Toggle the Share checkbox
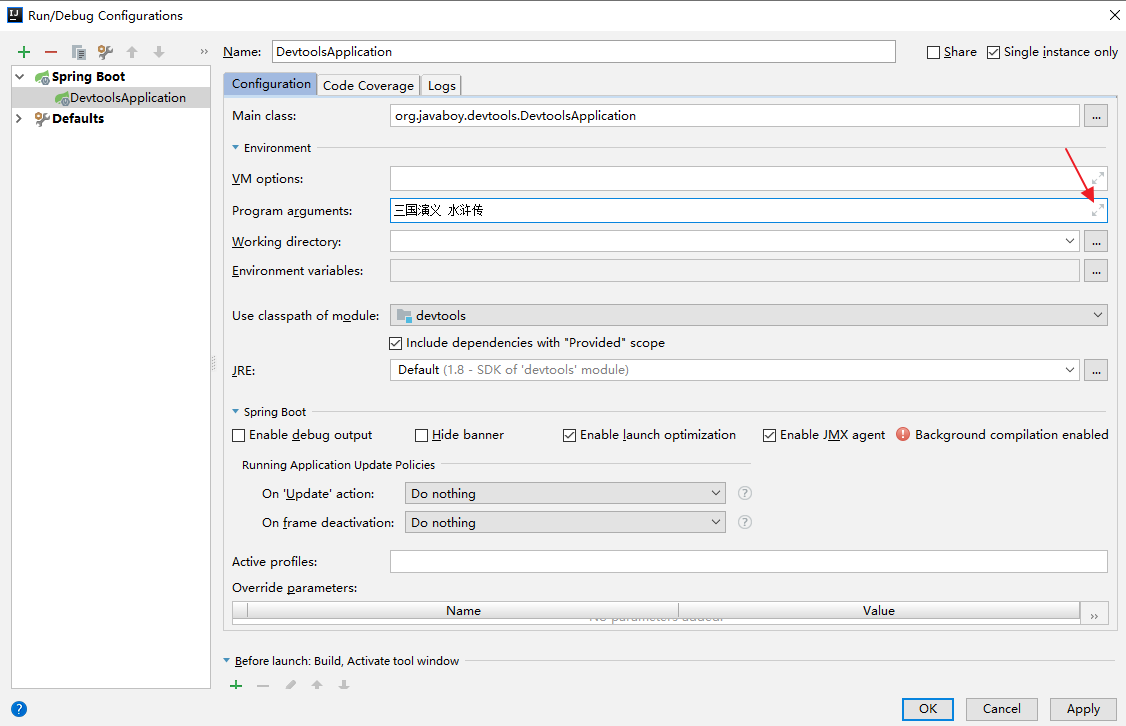 (934, 52)
